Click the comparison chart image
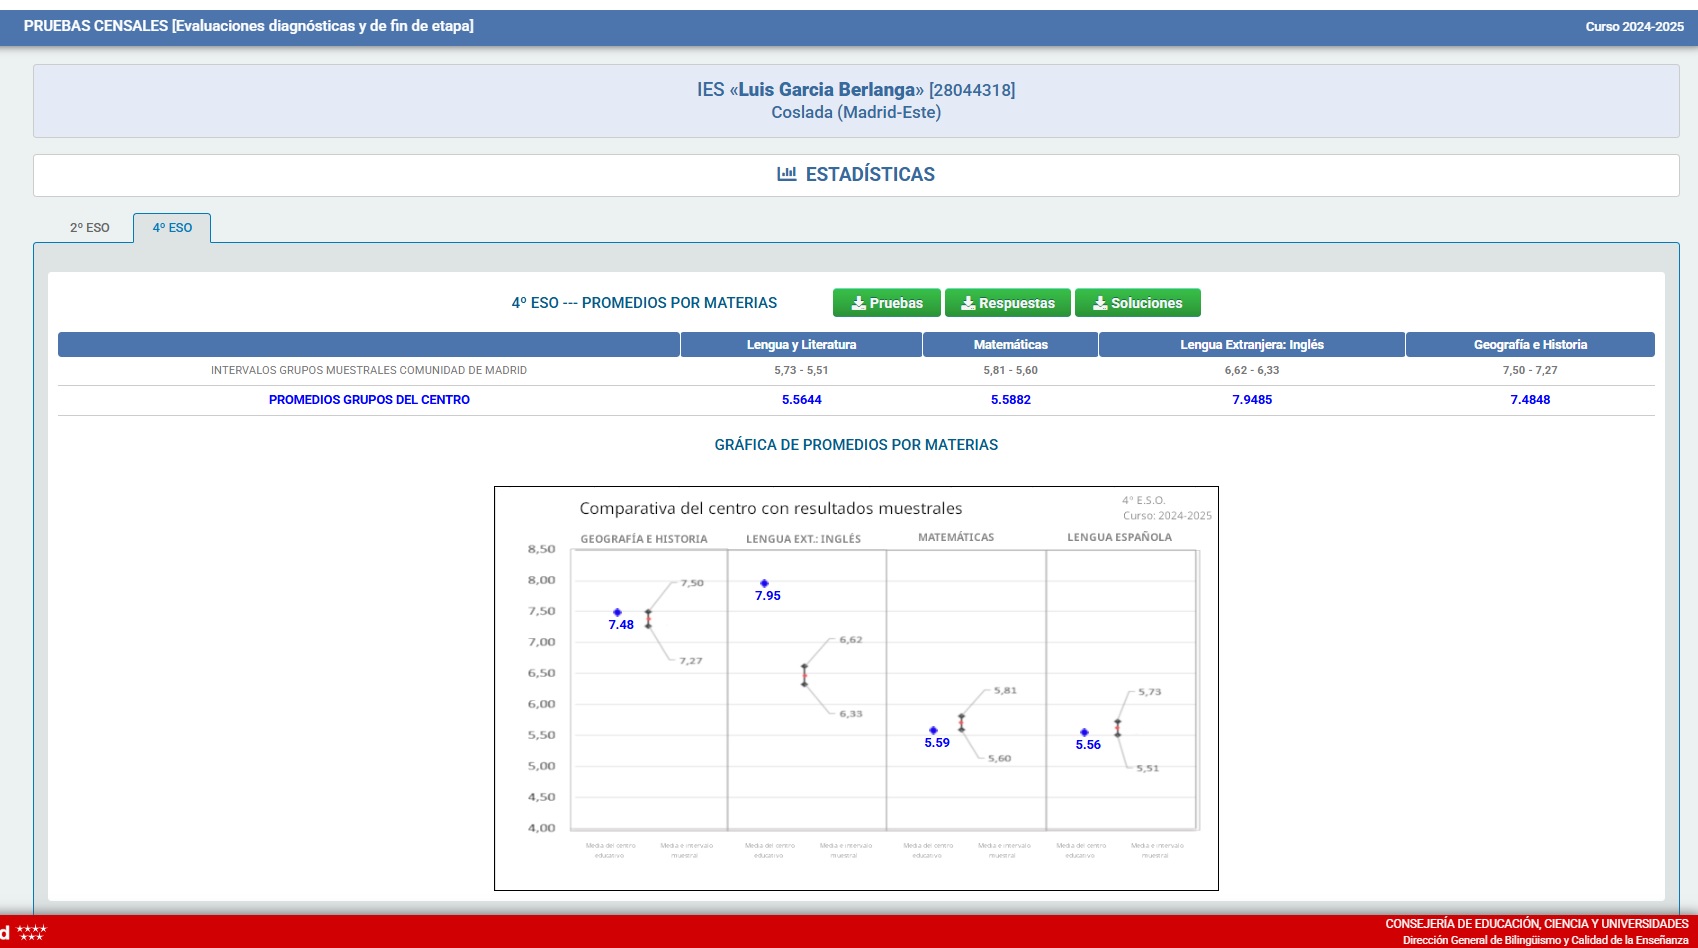1698x948 pixels. (856, 688)
